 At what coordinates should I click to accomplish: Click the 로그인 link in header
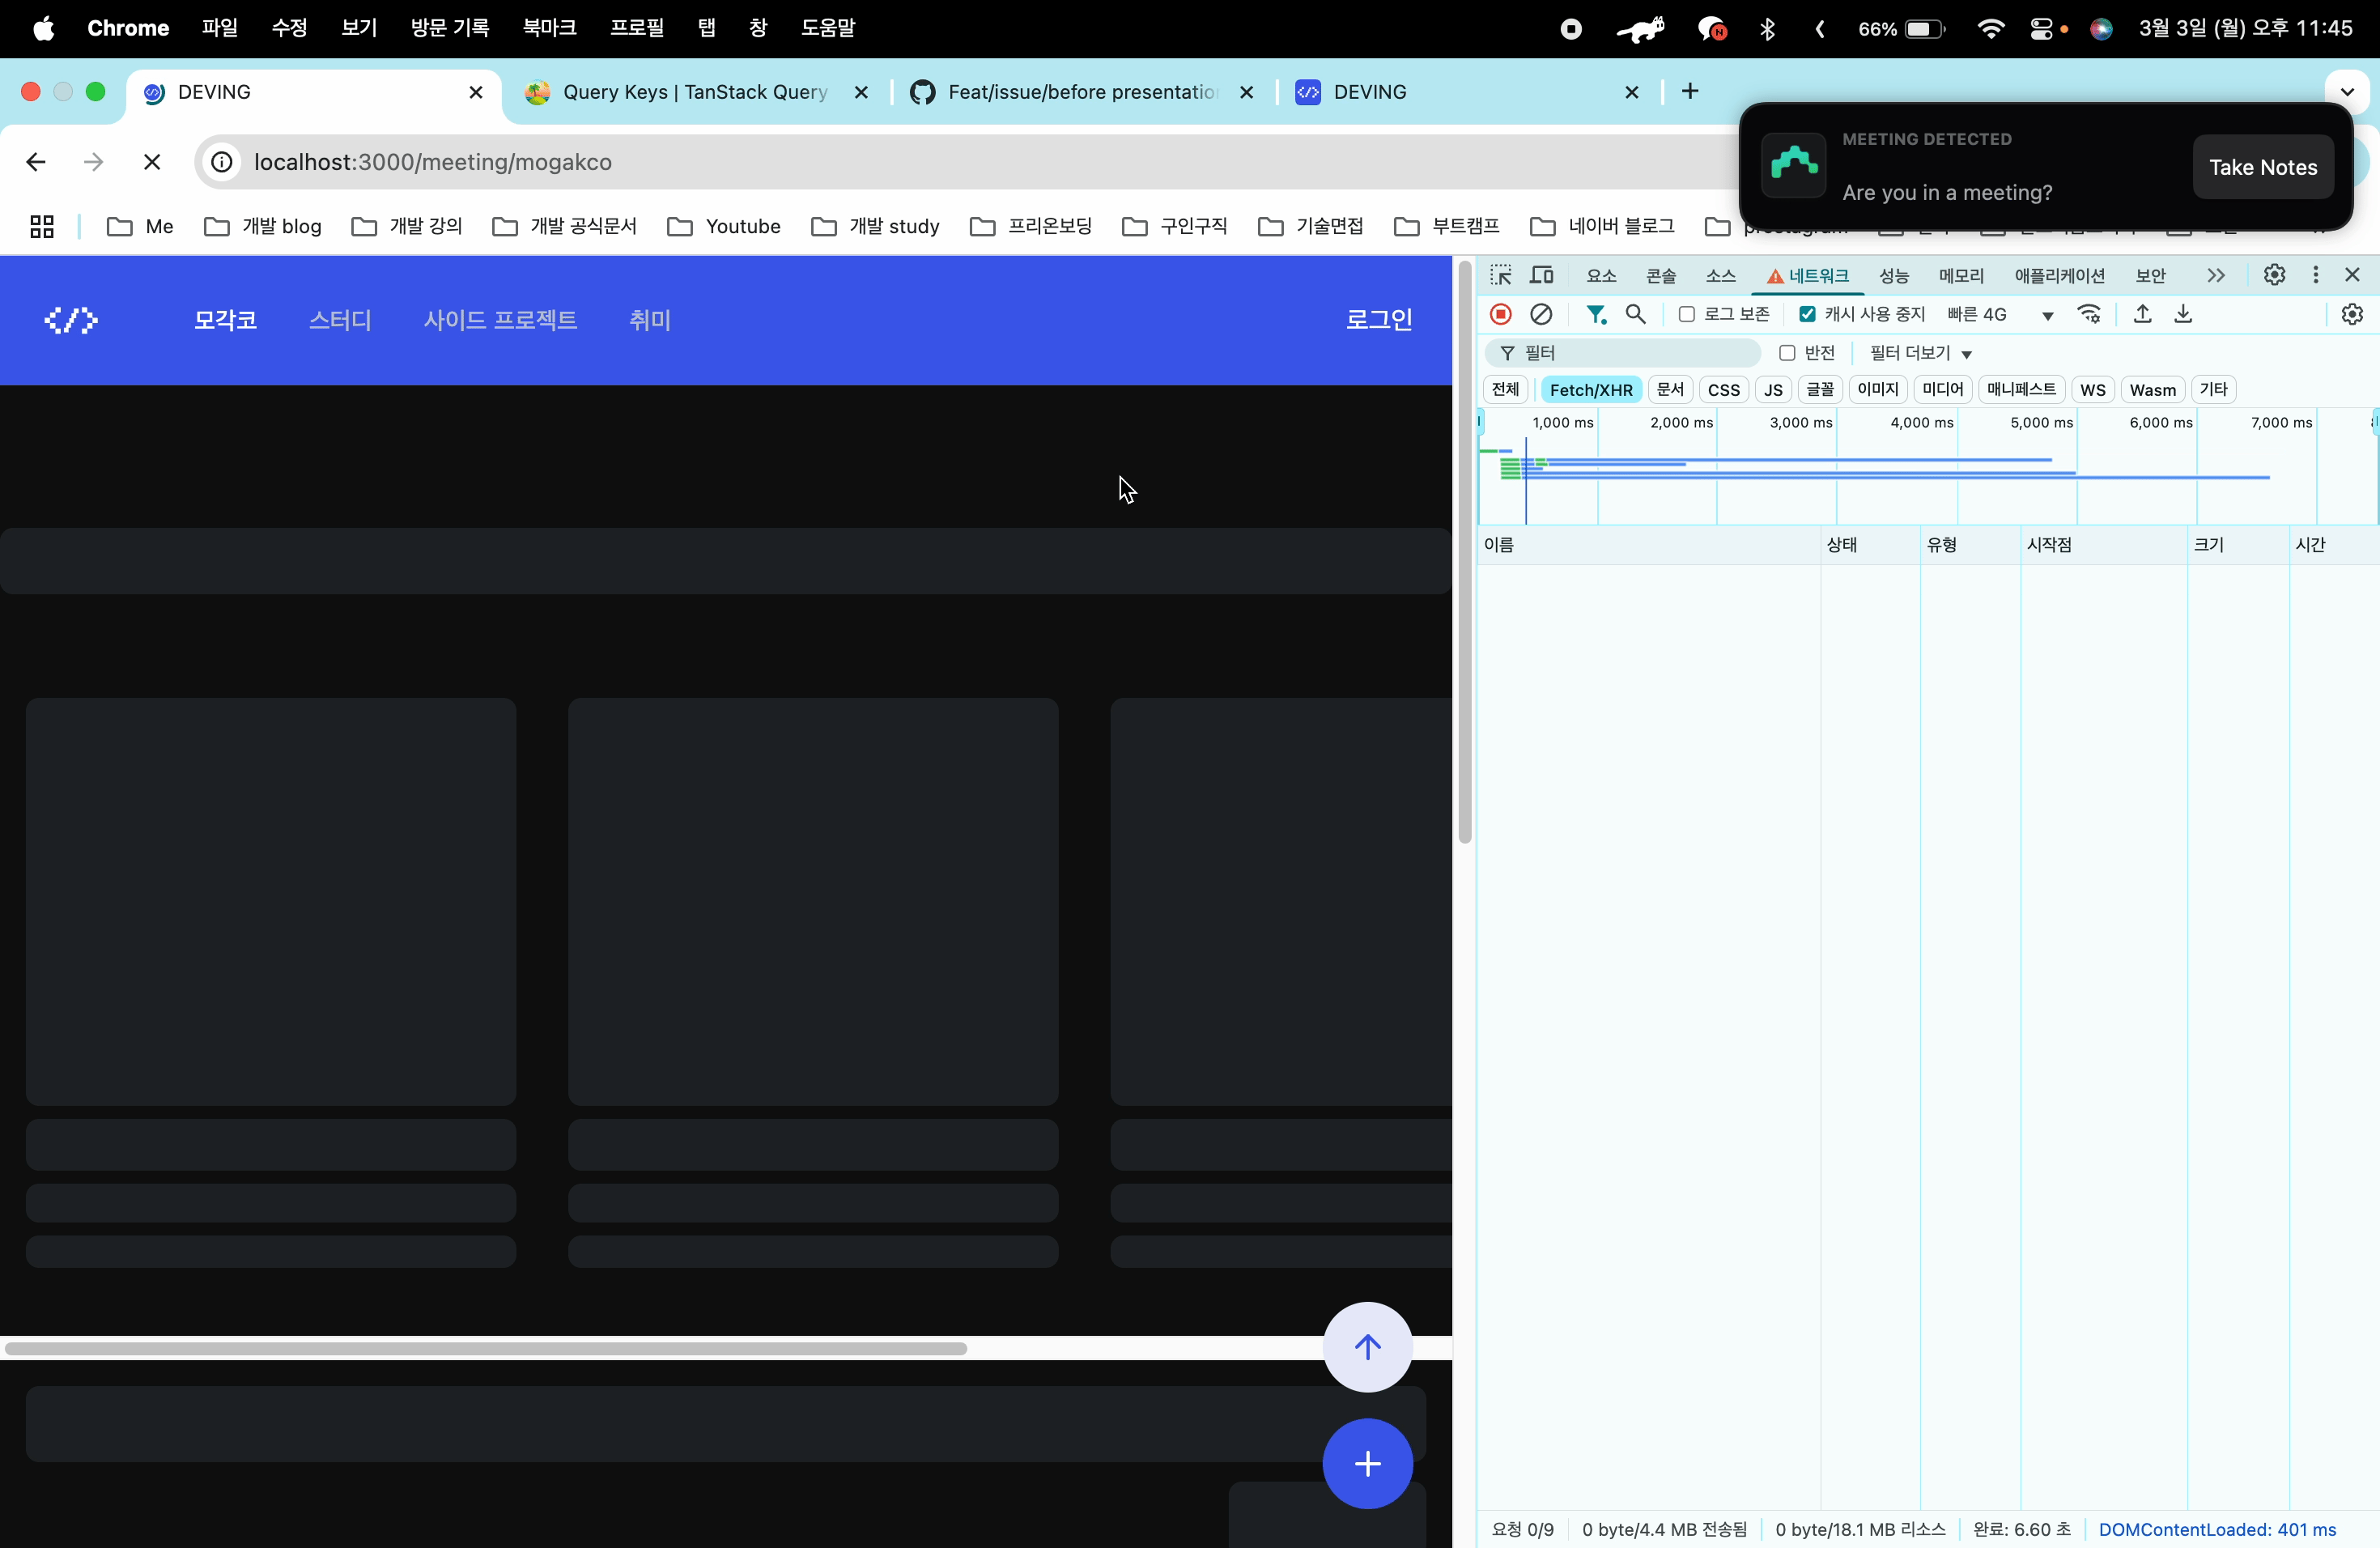(1378, 320)
